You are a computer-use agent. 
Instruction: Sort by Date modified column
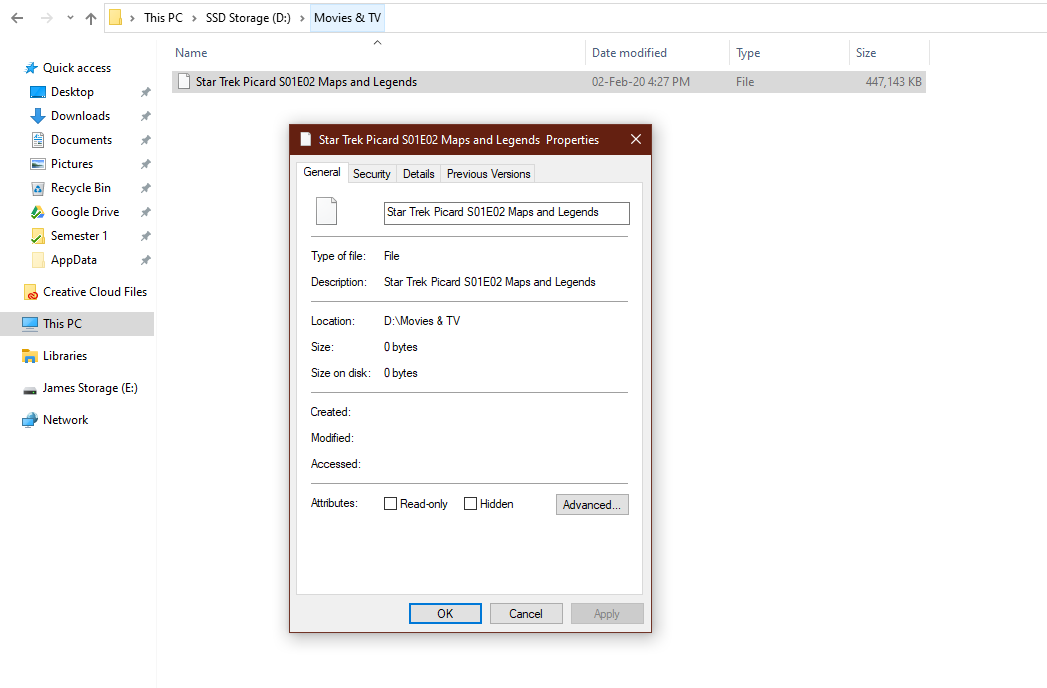[629, 53]
